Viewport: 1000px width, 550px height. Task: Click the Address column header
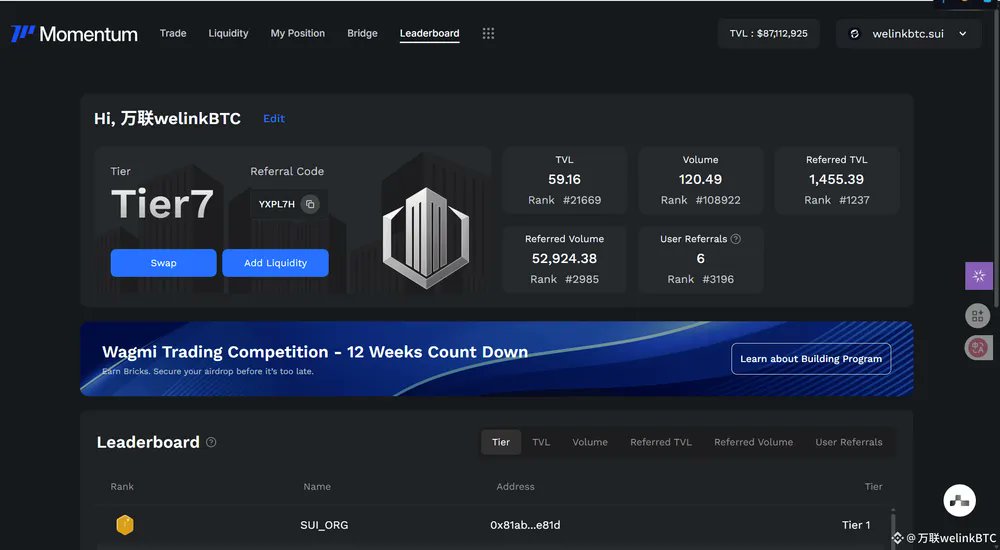(x=515, y=486)
